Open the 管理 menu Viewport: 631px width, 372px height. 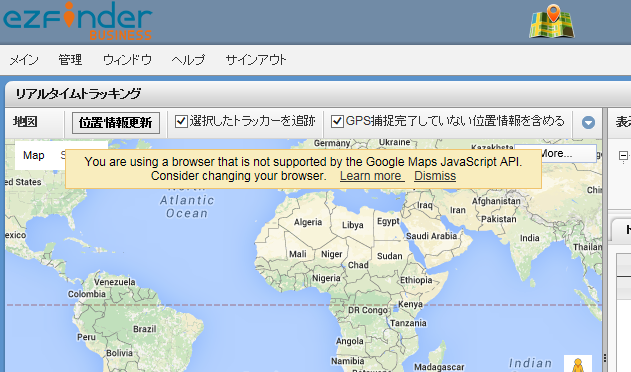[70, 60]
